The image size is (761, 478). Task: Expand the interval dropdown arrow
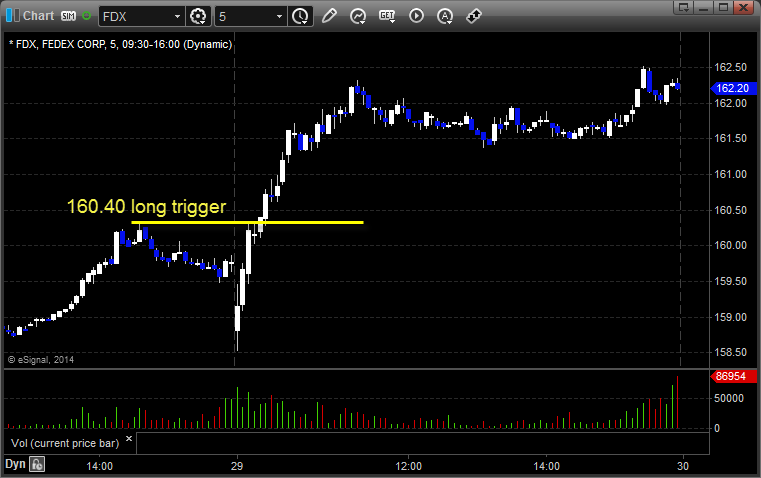tap(280, 16)
